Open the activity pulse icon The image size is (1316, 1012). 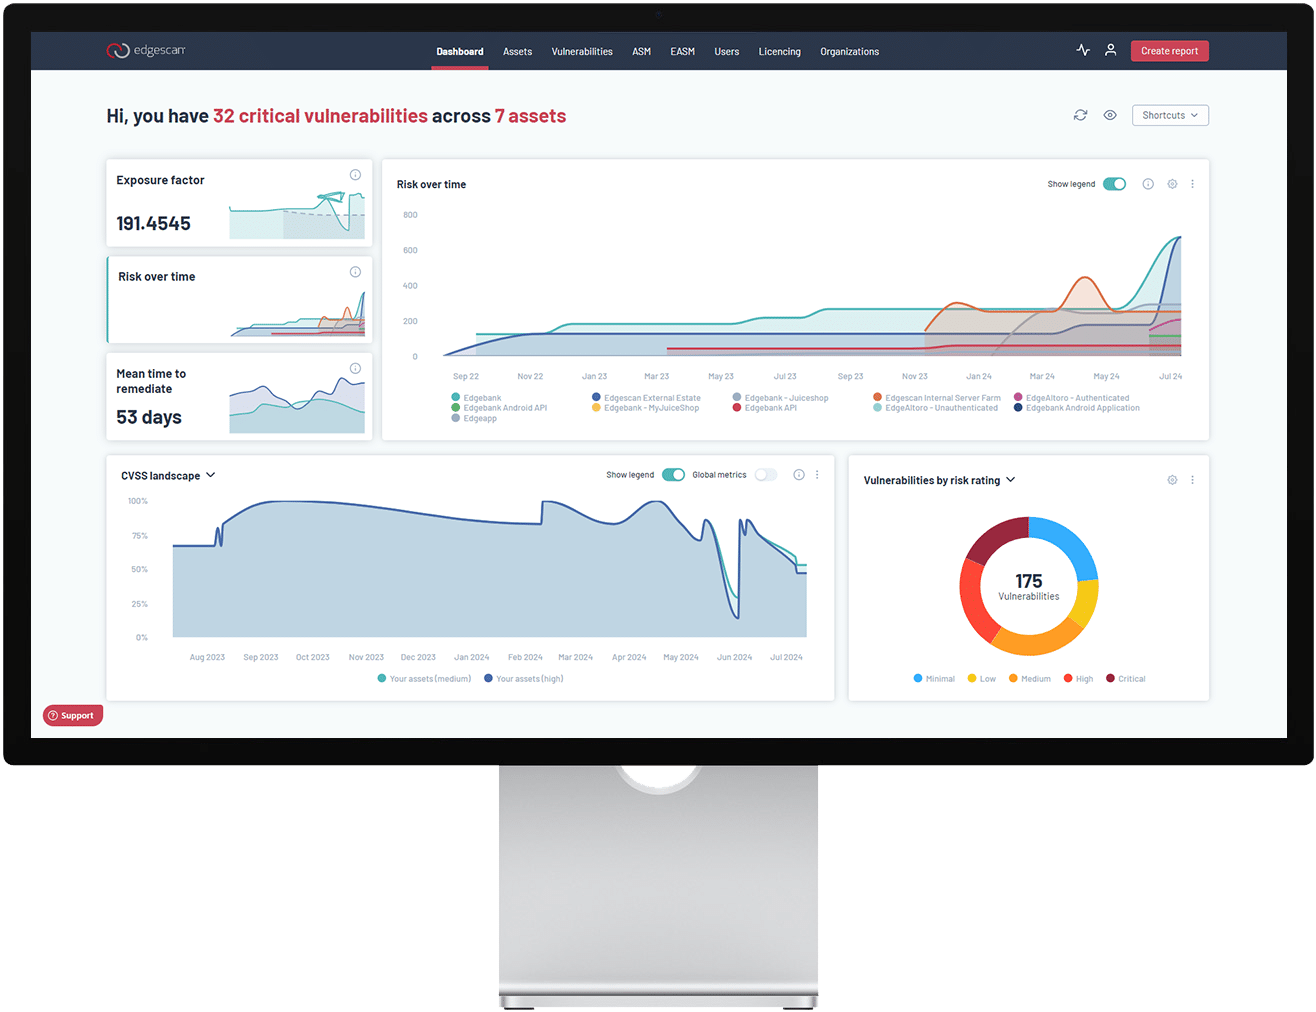1083,50
